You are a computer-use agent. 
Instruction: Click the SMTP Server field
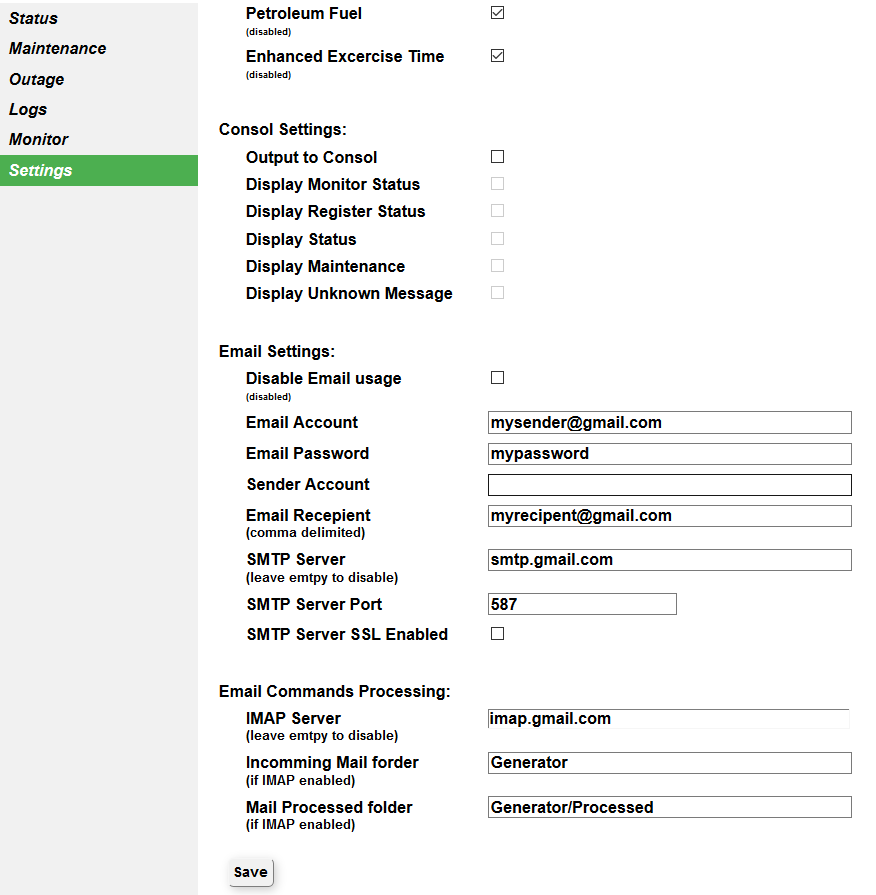tap(669, 560)
